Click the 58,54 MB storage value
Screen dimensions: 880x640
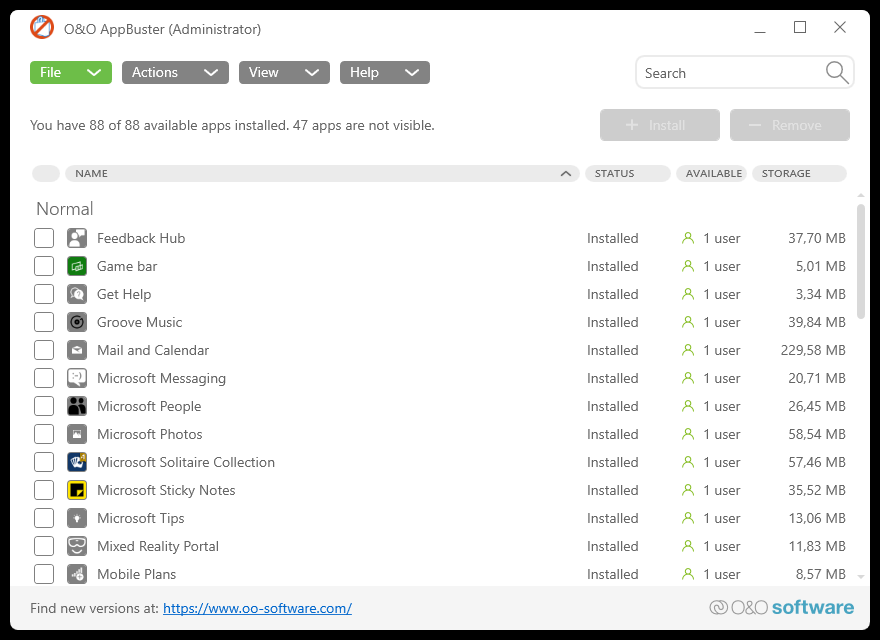pos(817,434)
